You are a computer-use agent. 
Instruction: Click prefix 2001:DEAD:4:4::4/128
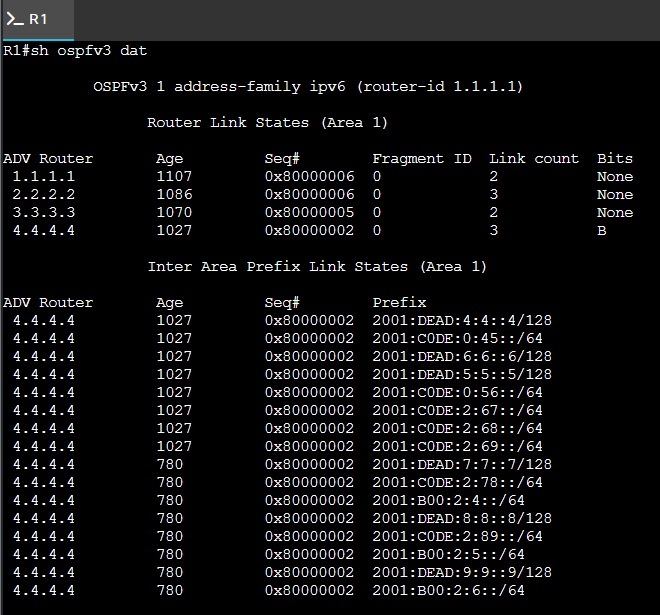pyautogui.click(x=462, y=321)
